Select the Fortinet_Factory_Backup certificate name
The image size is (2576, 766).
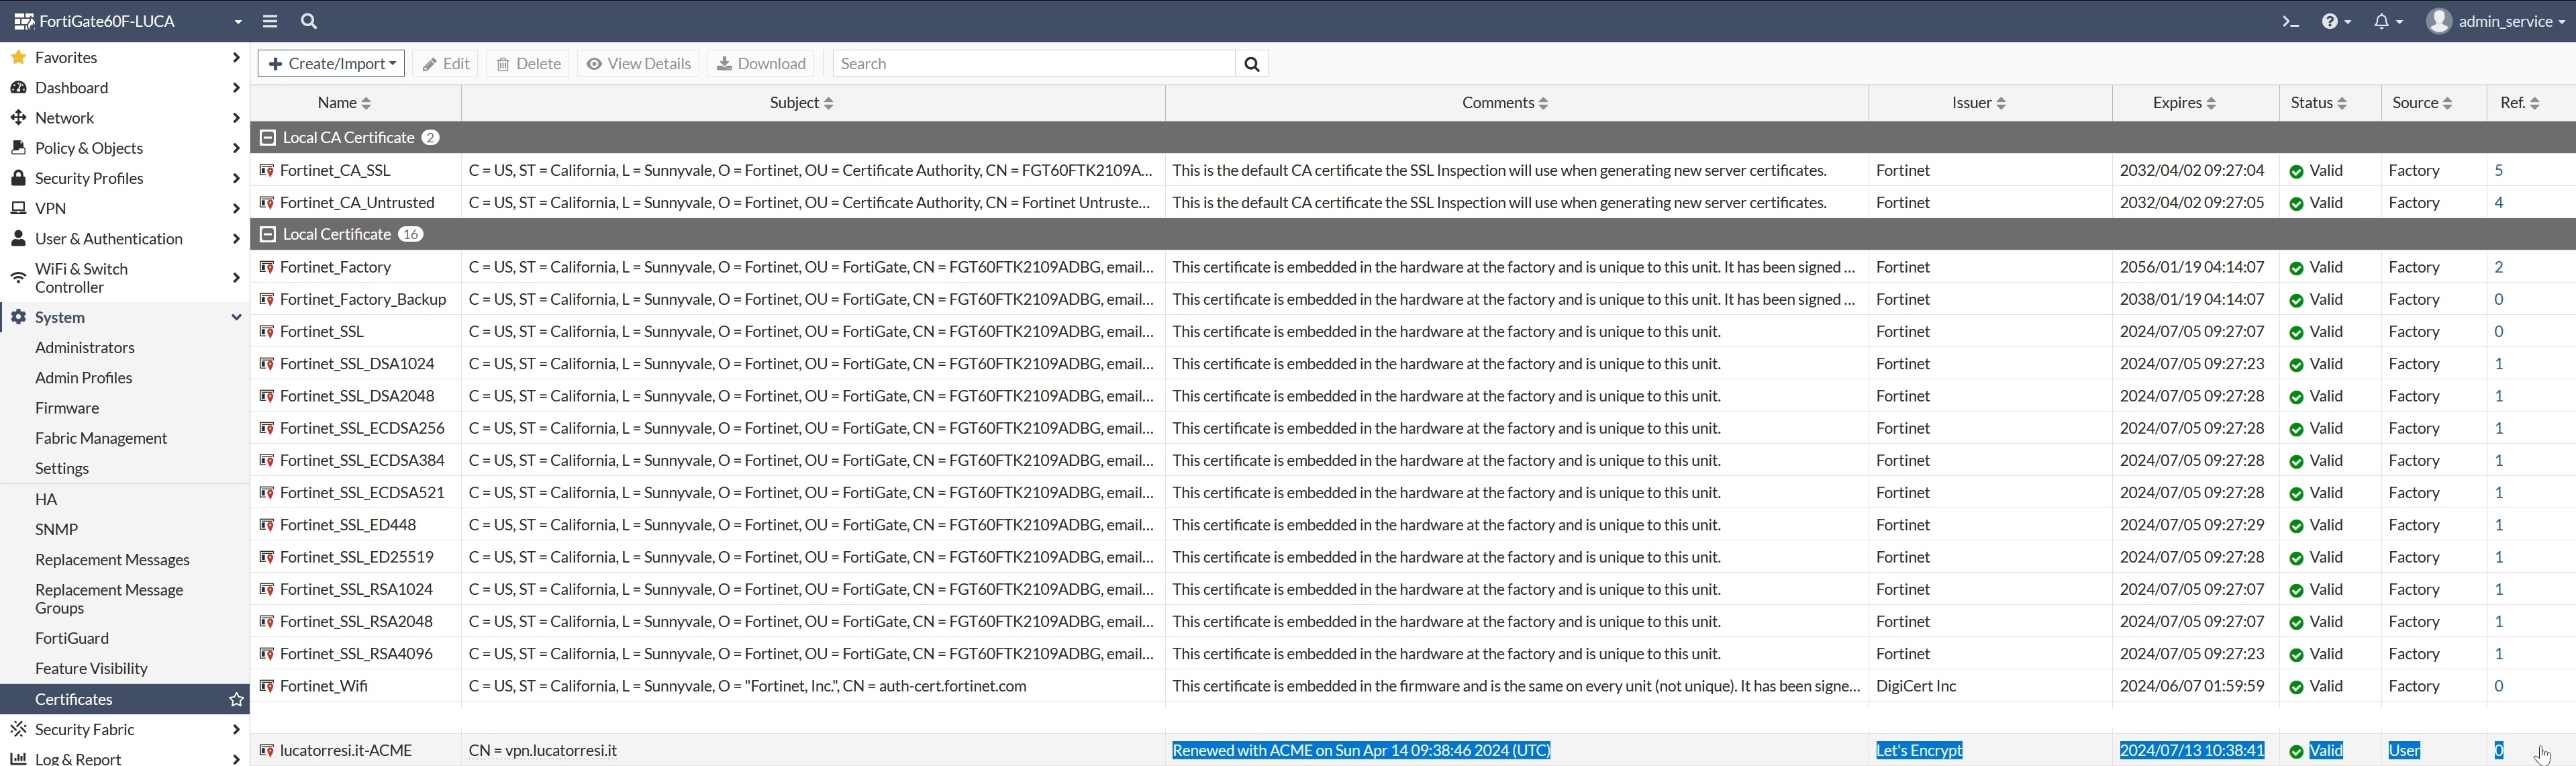(x=363, y=300)
